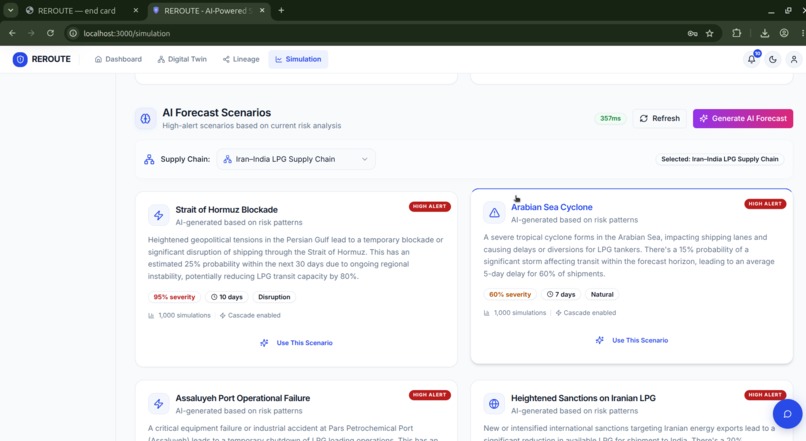This screenshot has height=441, width=806.
Task: Open the floating chat bubble button
Action: pos(787,414)
